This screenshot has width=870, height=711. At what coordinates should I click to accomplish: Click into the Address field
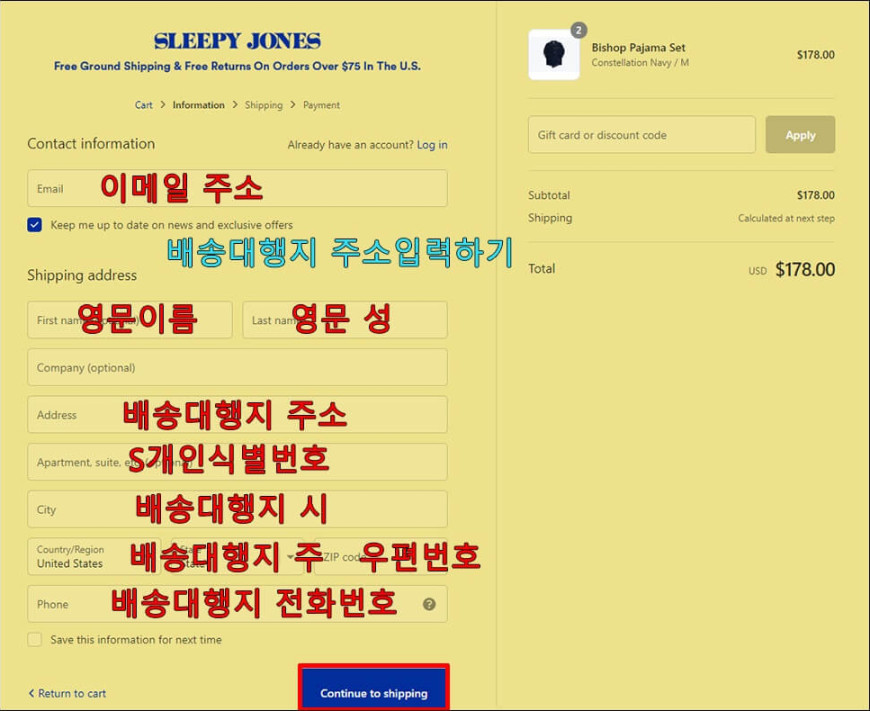tap(237, 415)
